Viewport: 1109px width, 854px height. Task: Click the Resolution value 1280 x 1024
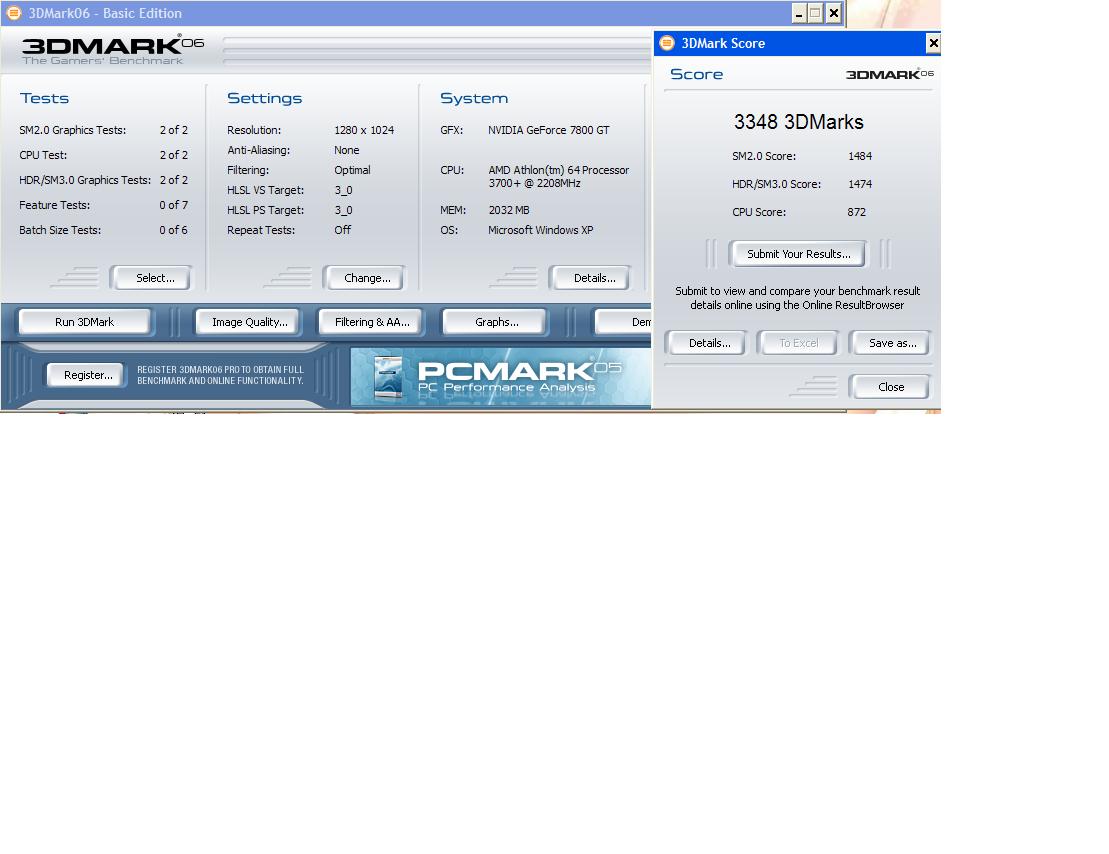[x=364, y=130]
